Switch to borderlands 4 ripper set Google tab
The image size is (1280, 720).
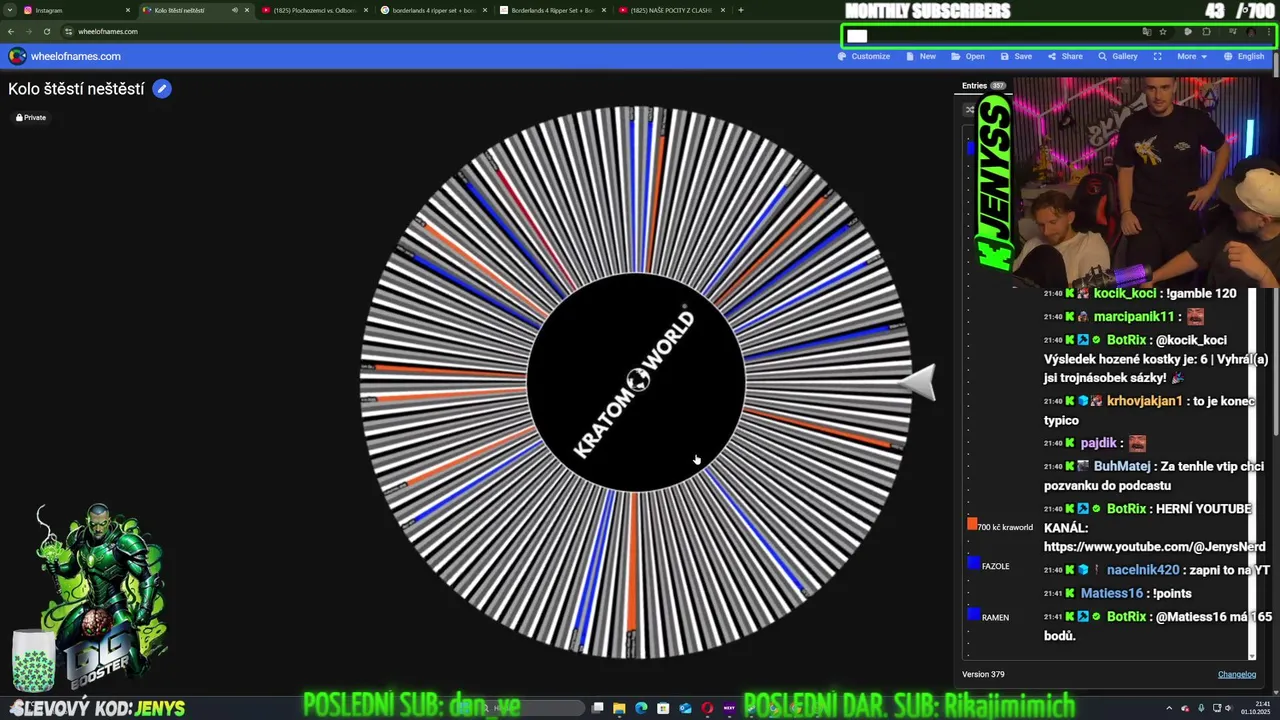click(x=434, y=10)
